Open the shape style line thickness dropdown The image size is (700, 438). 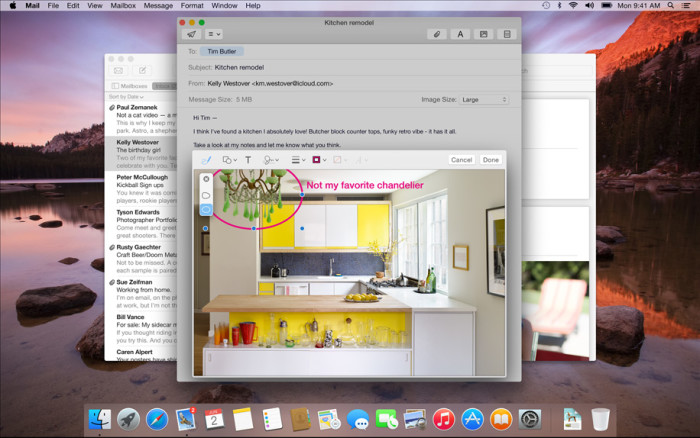298,160
